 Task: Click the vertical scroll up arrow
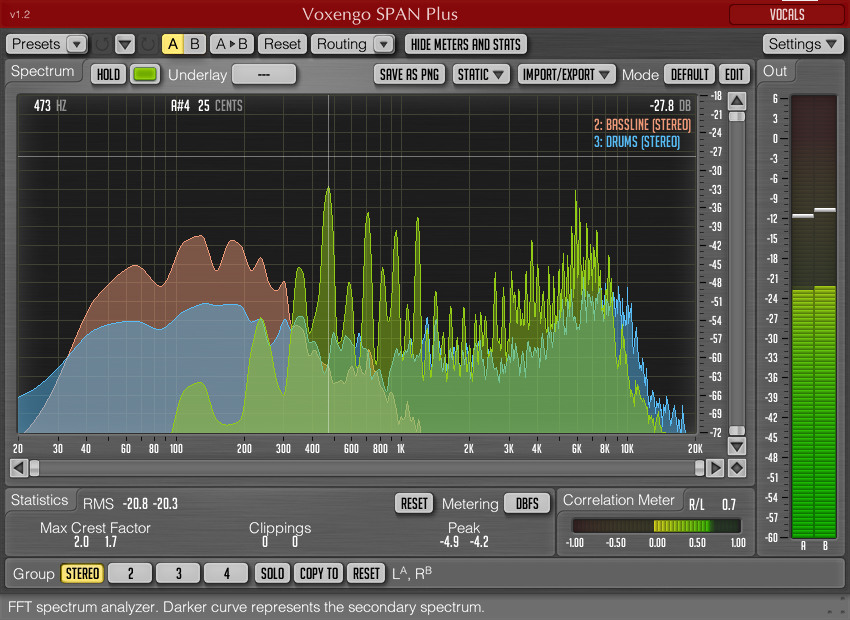point(737,101)
